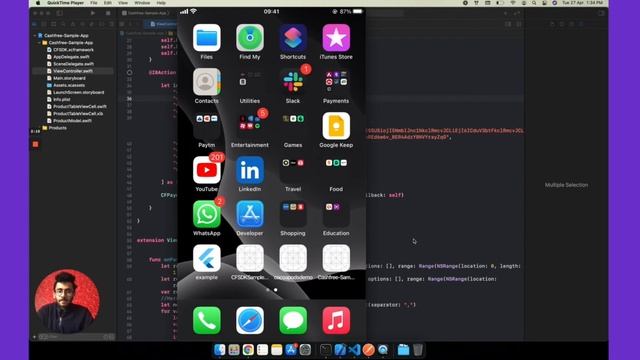Collapse the Cashfree-Sample-App root project
The width and height of the screenshot is (640, 360).
[x=35, y=36]
